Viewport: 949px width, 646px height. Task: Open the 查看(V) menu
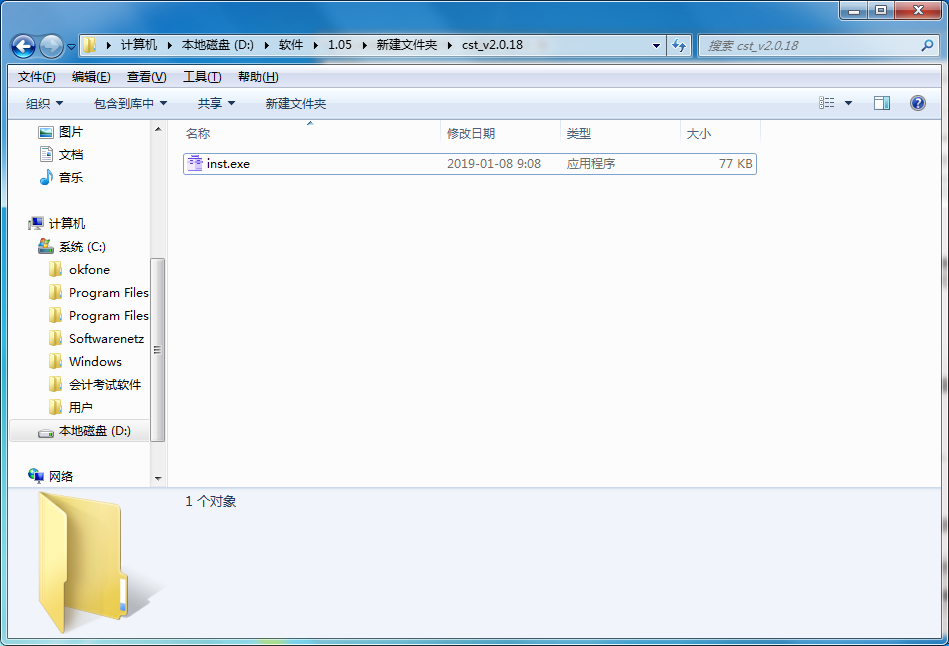tap(146, 77)
